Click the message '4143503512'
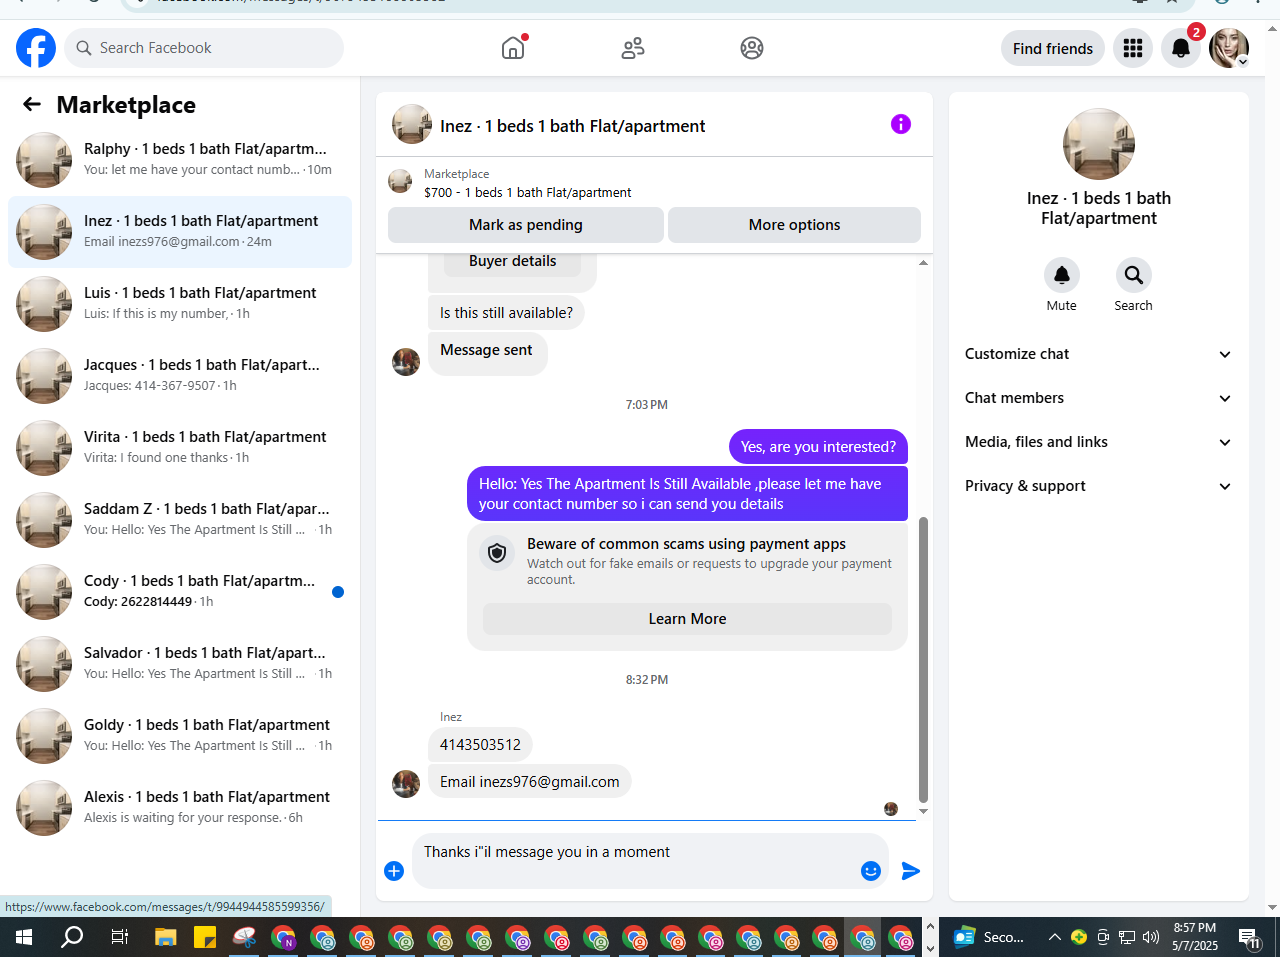 pos(480,745)
